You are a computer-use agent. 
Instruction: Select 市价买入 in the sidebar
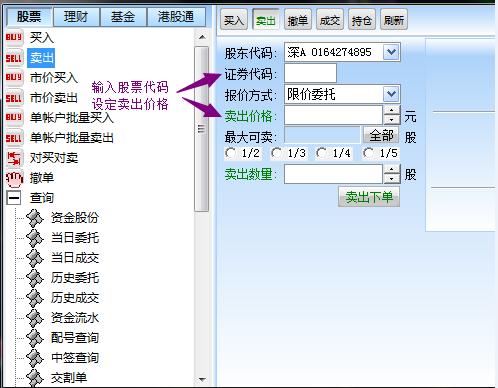[54, 78]
